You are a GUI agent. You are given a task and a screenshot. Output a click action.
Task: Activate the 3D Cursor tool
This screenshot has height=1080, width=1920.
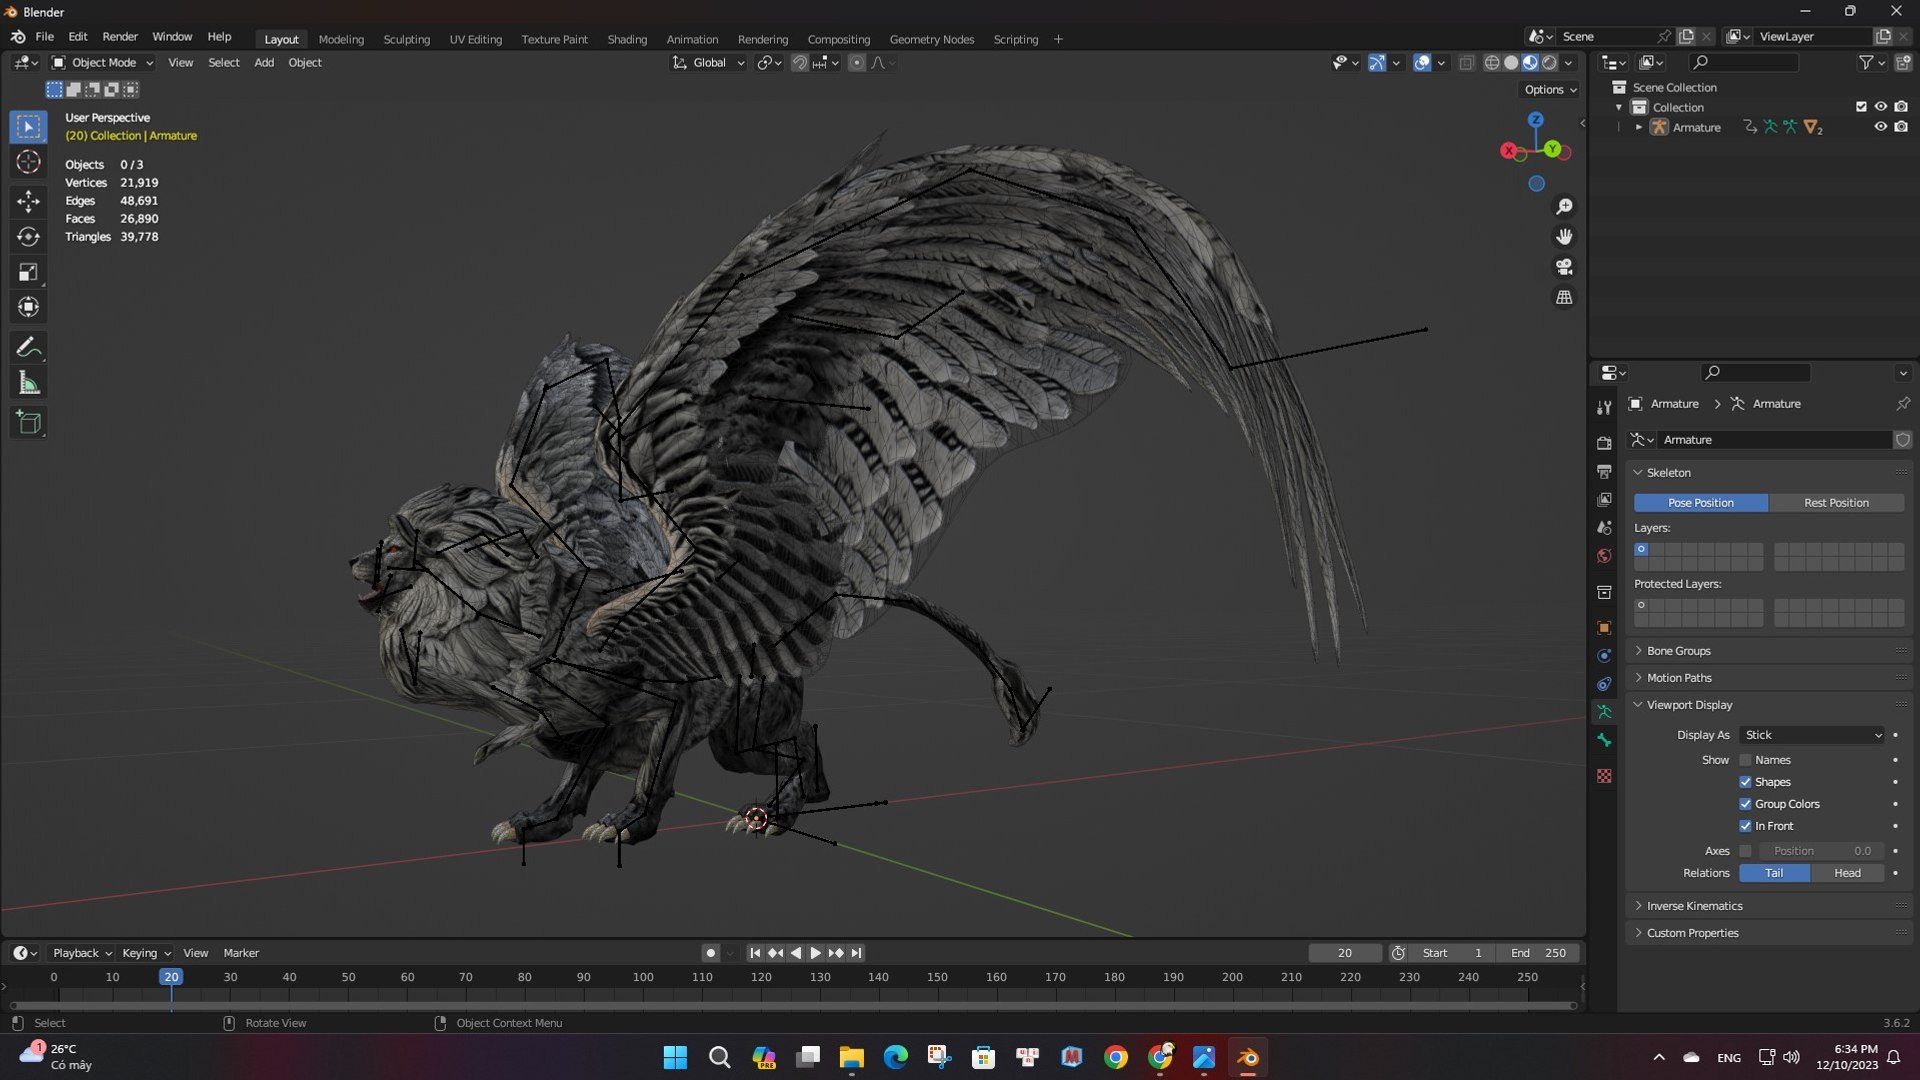click(28, 162)
